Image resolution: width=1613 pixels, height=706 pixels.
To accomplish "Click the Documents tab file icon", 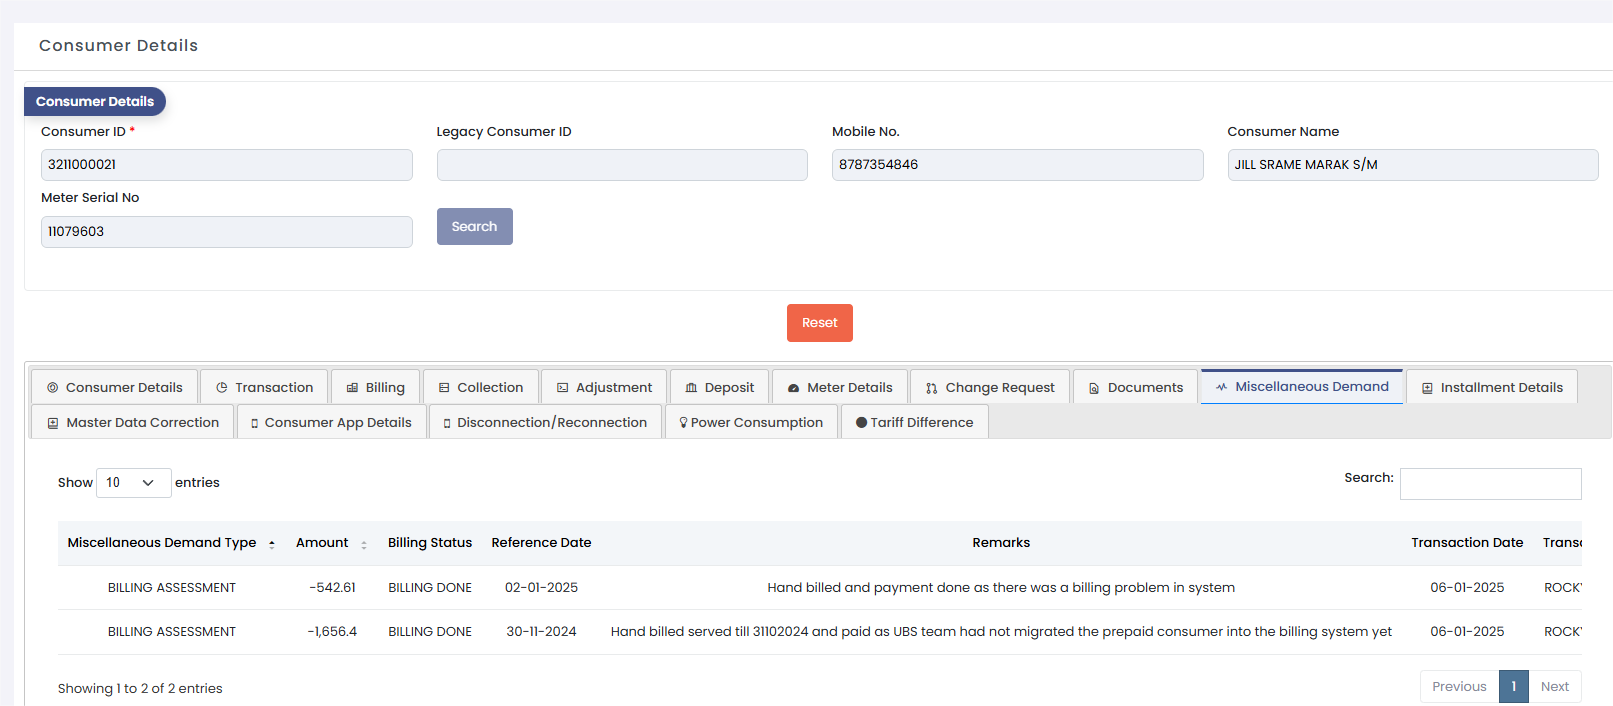I will [1094, 388].
